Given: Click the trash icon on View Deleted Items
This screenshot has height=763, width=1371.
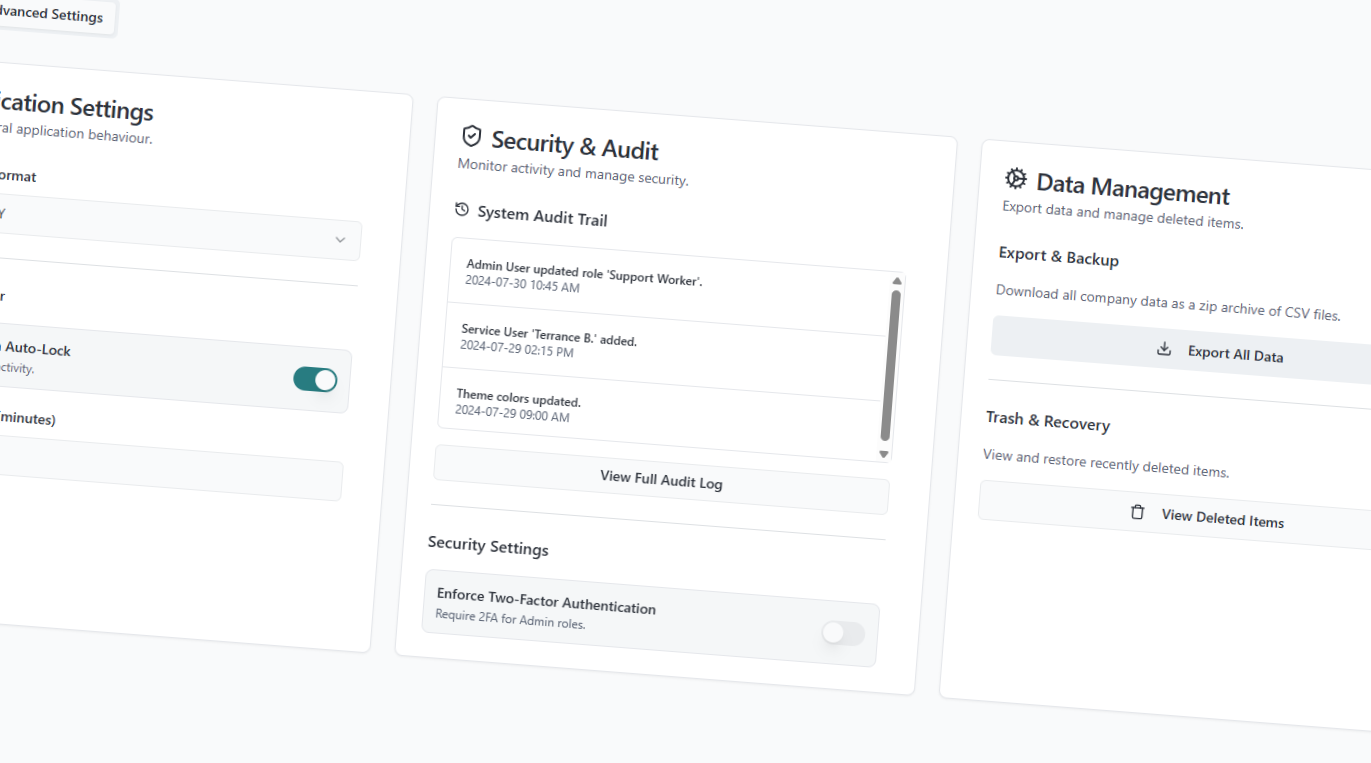Looking at the screenshot, I should point(1137,511).
